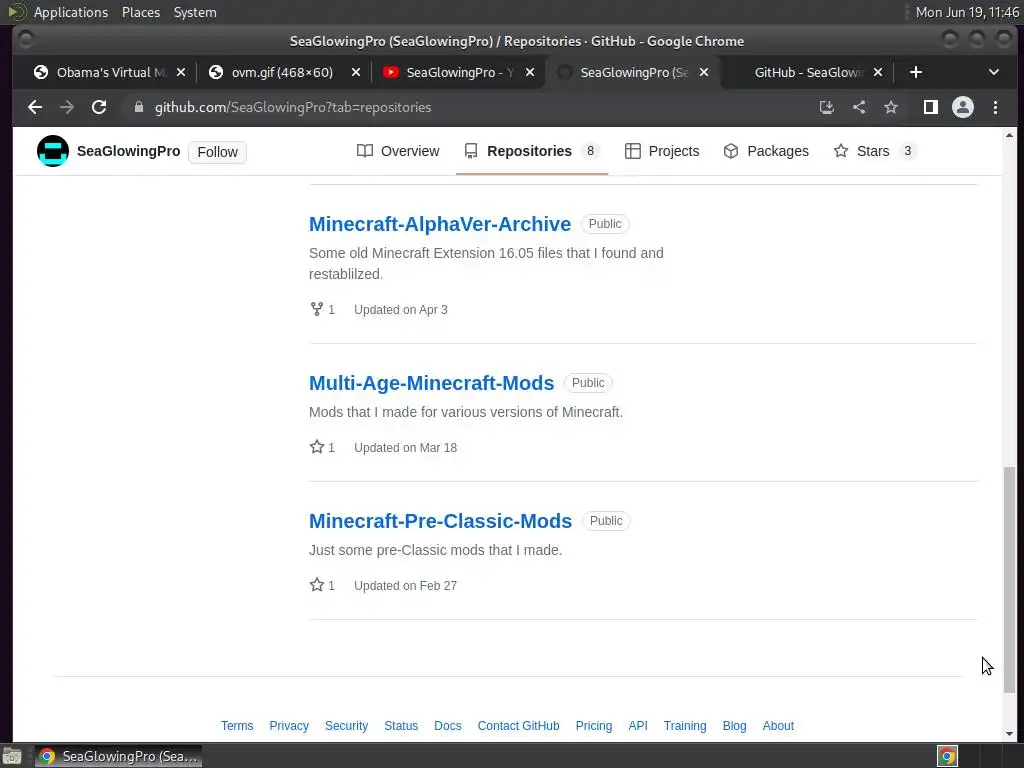Screen dimensions: 1024x768
Task: Click the About footer link
Action: pos(778,726)
